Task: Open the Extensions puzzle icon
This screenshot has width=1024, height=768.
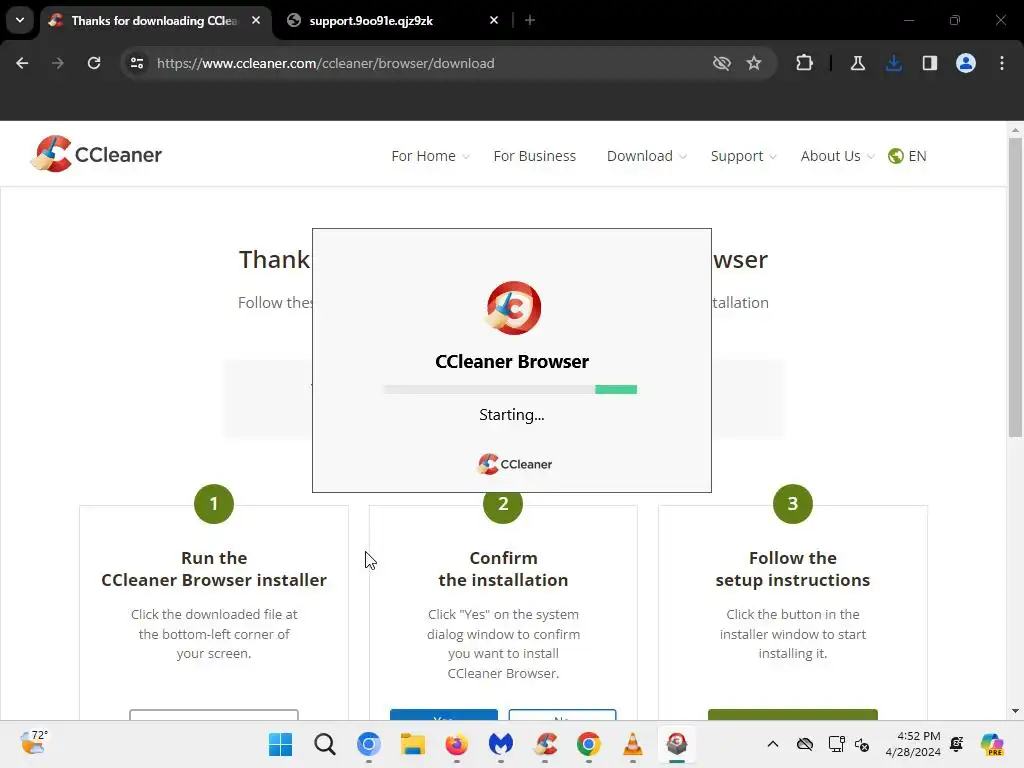Action: [x=805, y=63]
